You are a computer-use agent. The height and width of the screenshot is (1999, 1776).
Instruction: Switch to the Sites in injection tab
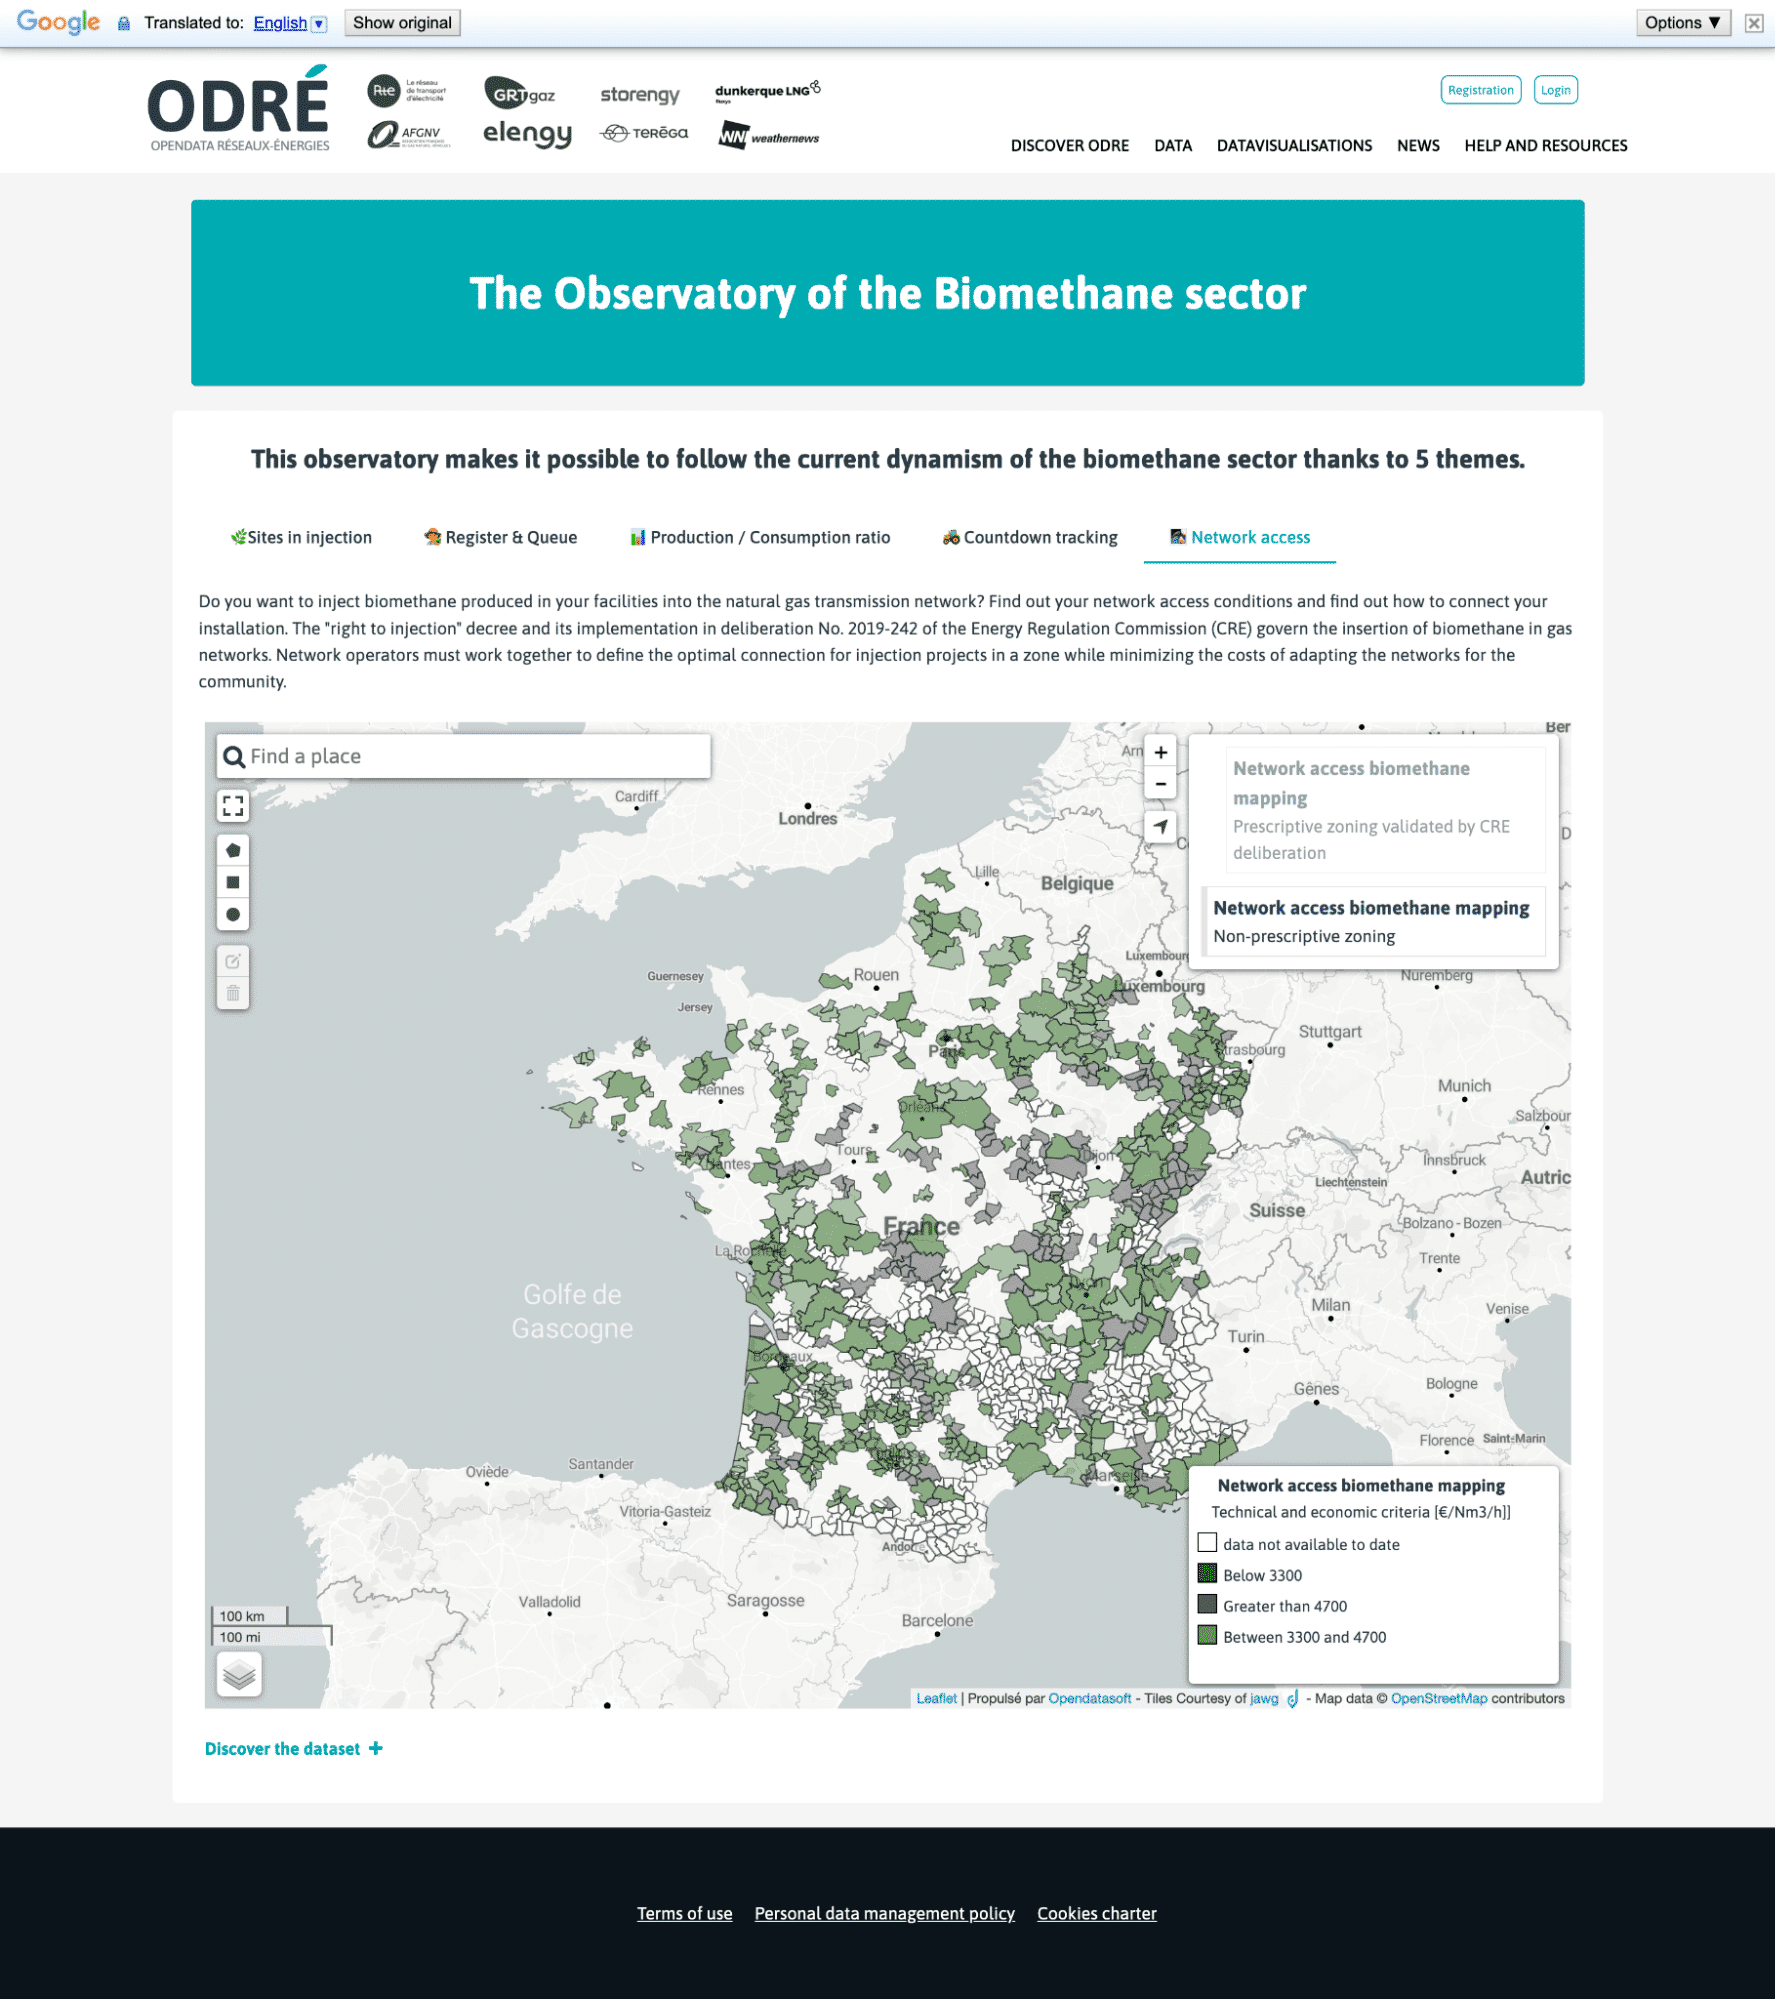point(301,537)
